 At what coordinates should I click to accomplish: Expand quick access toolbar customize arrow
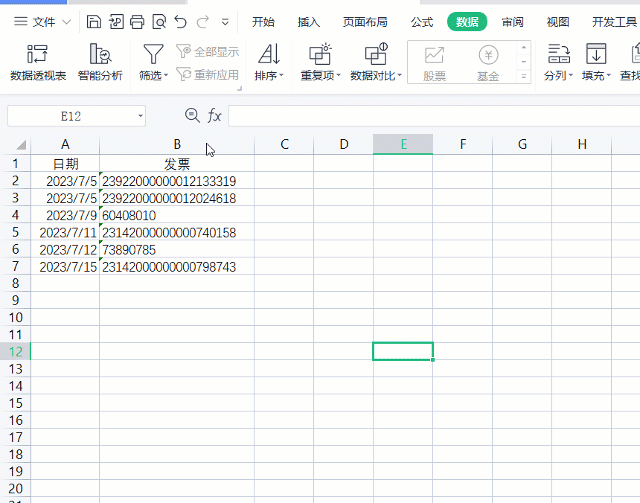(x=225, y=22)
